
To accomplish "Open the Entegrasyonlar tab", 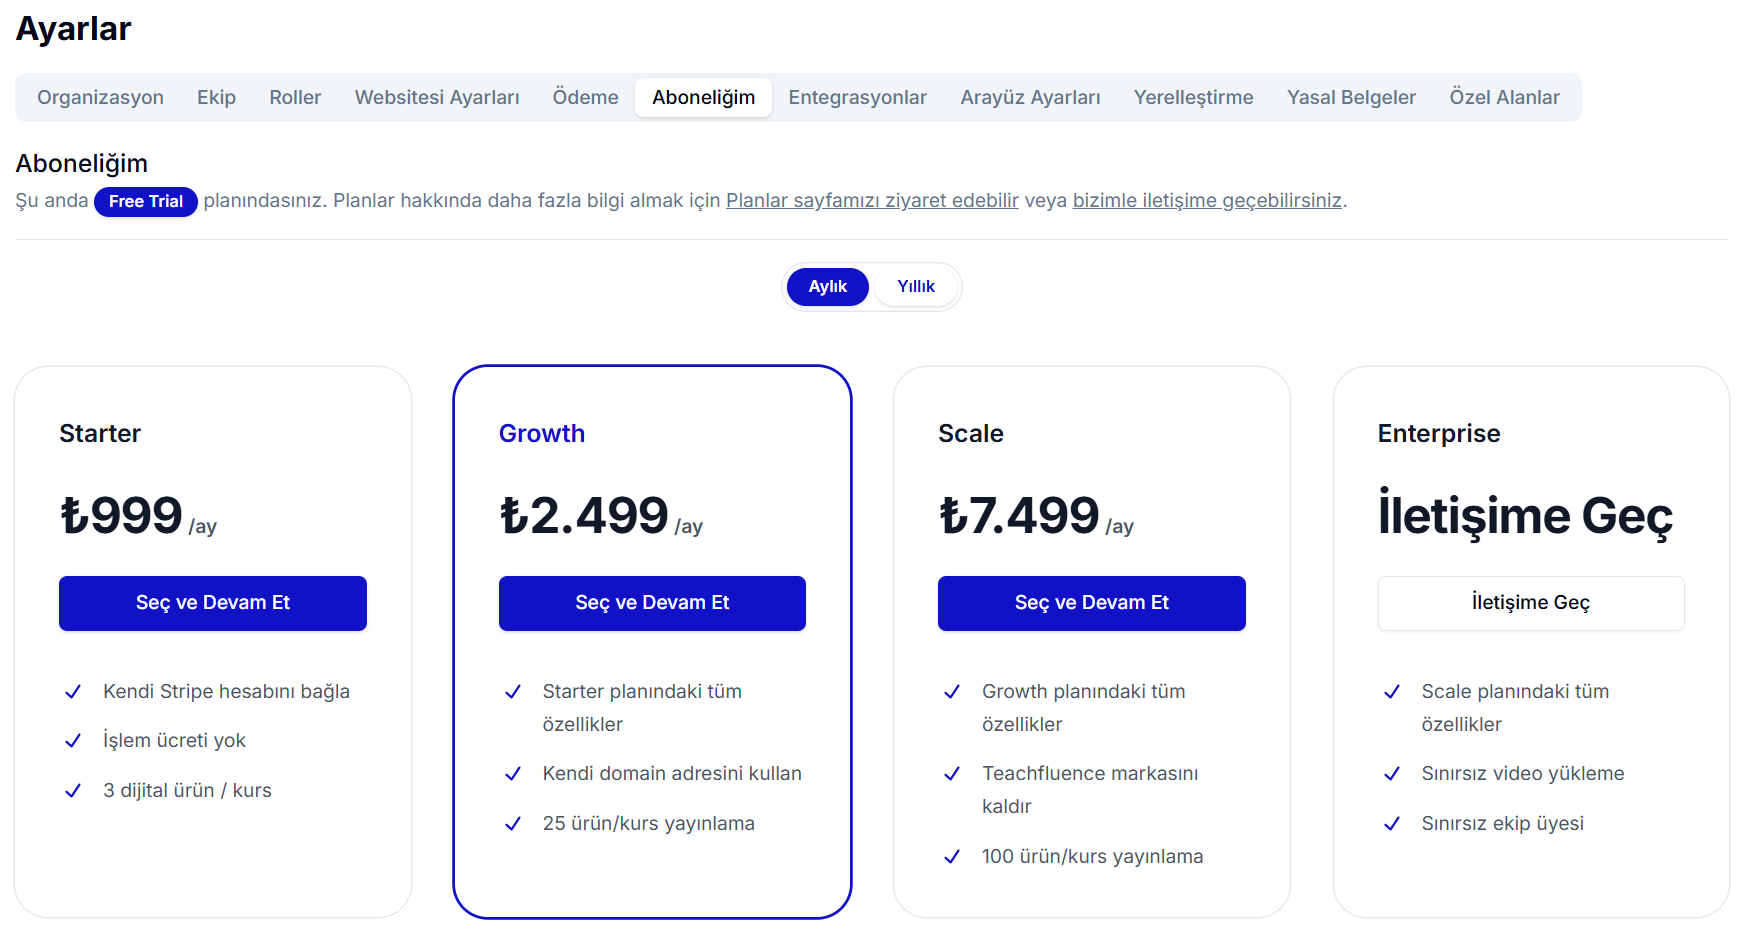I will tap(858, 97).
